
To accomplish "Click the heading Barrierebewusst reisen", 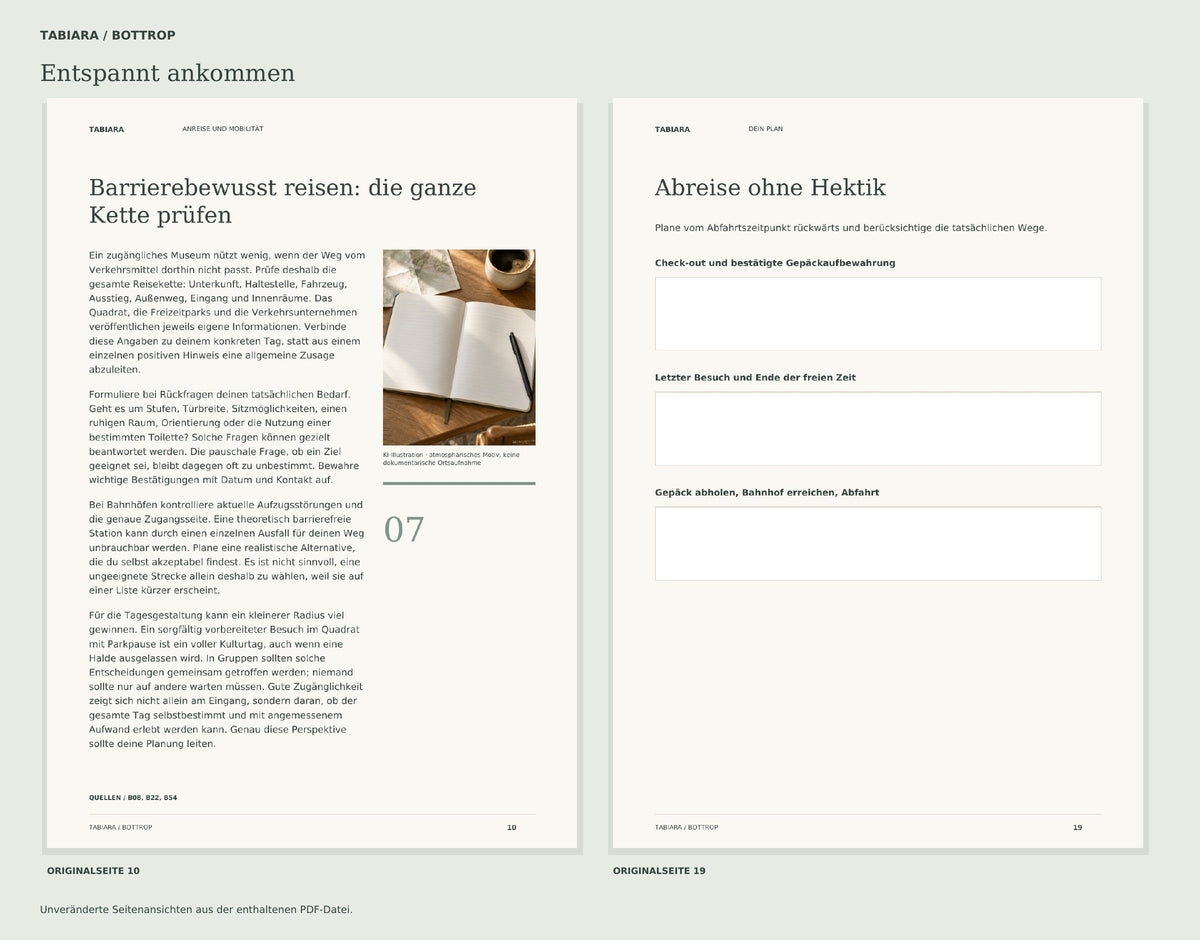I will 283,201.
